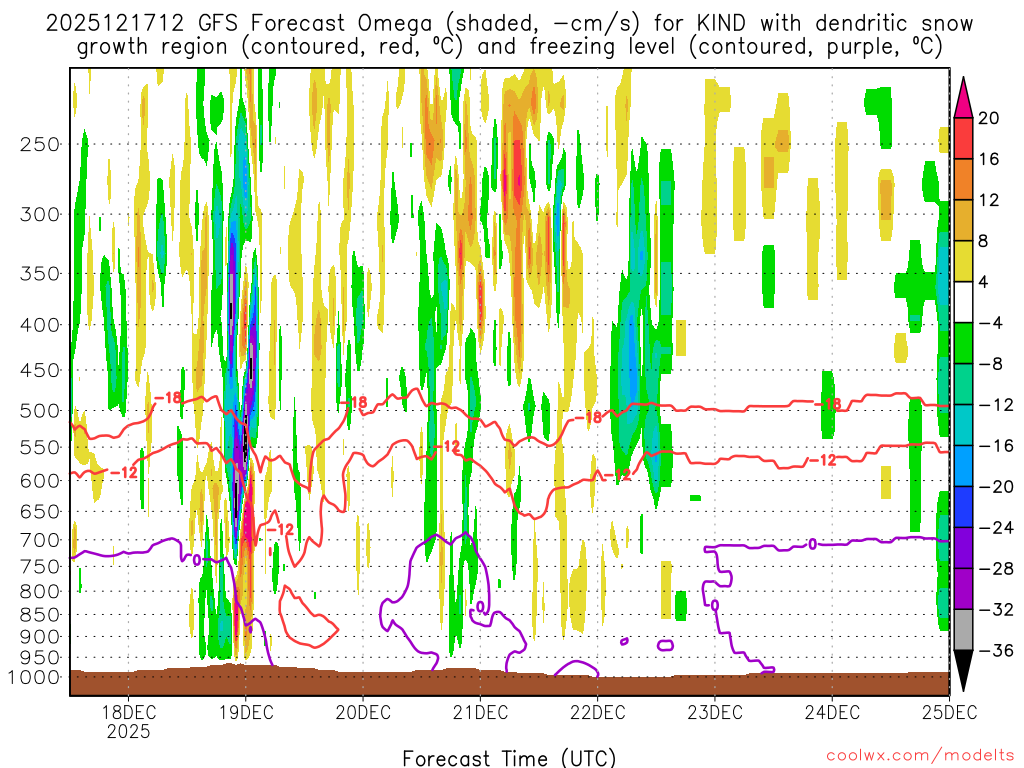Click the first chart title line starting 2025121712

tap(509, 24)
